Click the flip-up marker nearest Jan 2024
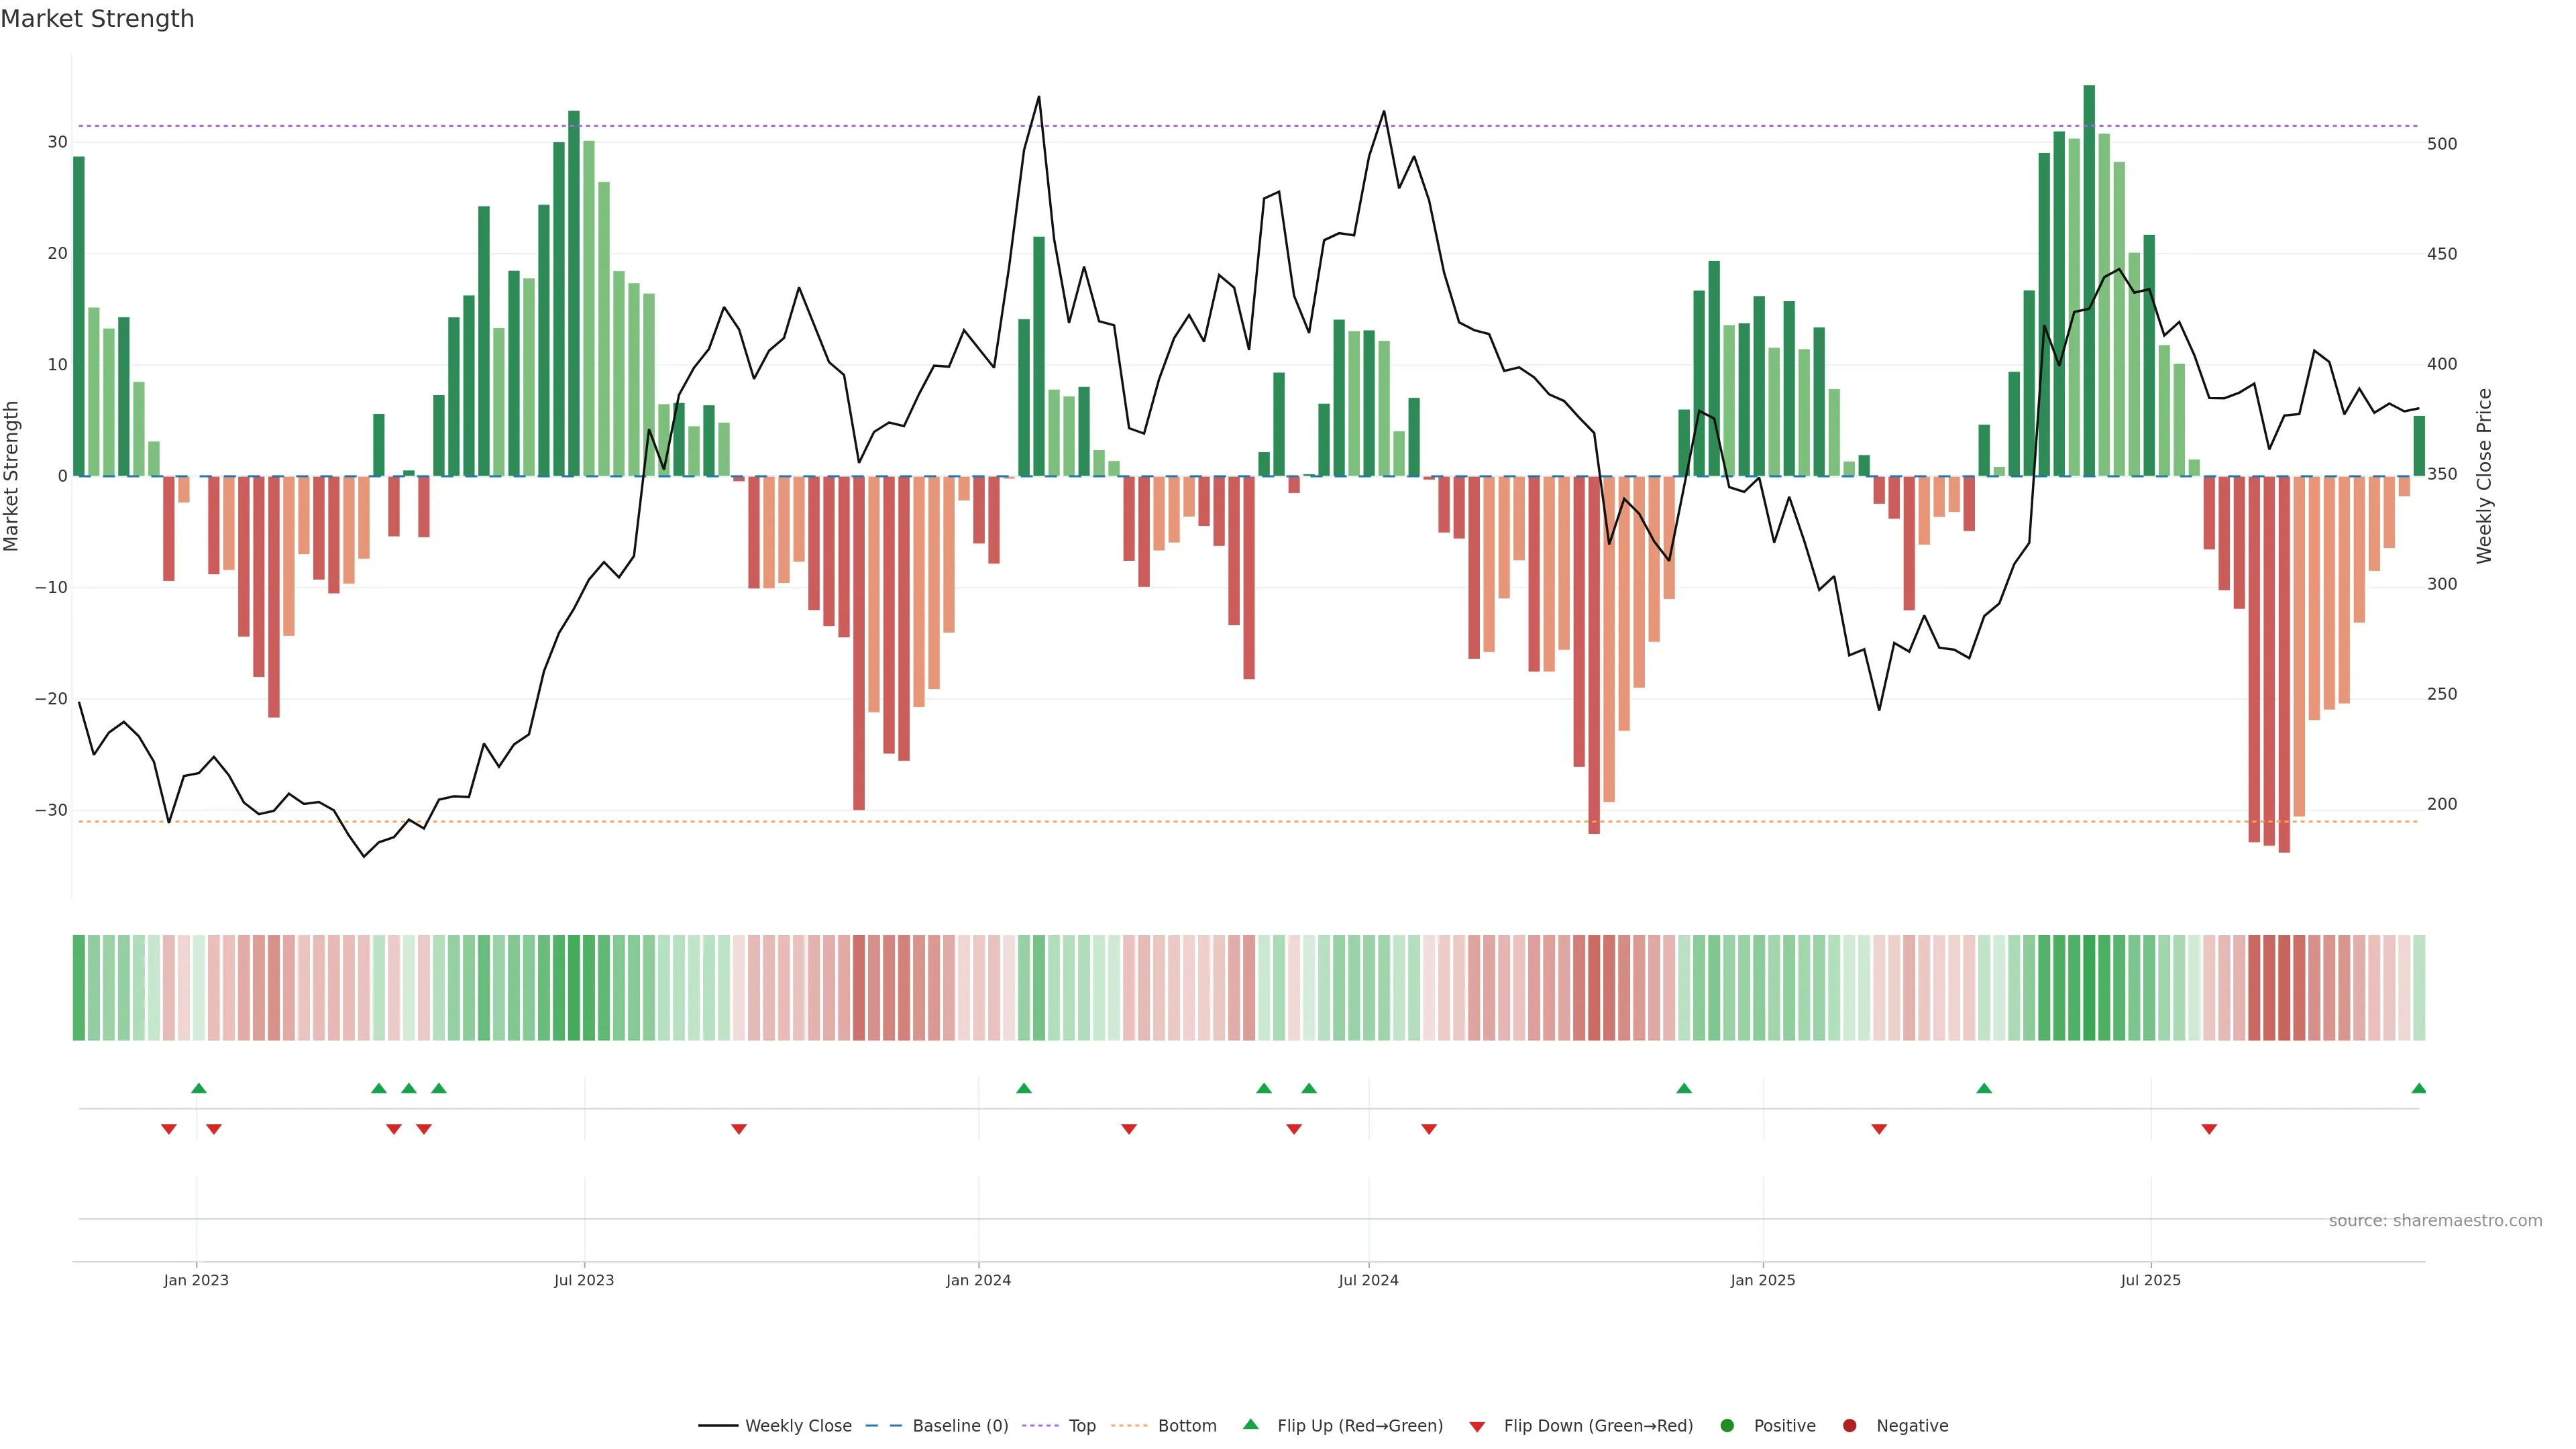The width and height of the screenshot is (2576, 1449). point(1023,1088)
